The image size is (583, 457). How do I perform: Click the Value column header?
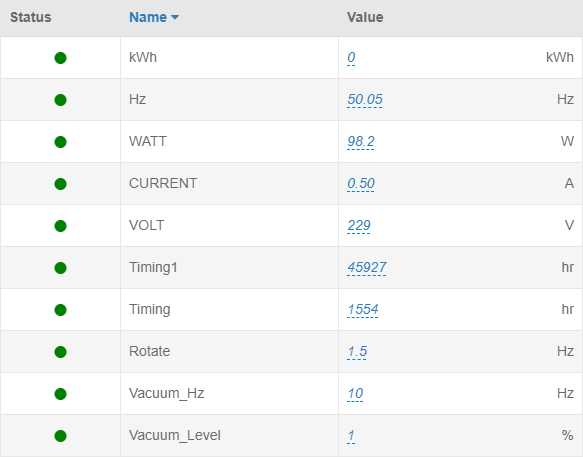point(365,17)
